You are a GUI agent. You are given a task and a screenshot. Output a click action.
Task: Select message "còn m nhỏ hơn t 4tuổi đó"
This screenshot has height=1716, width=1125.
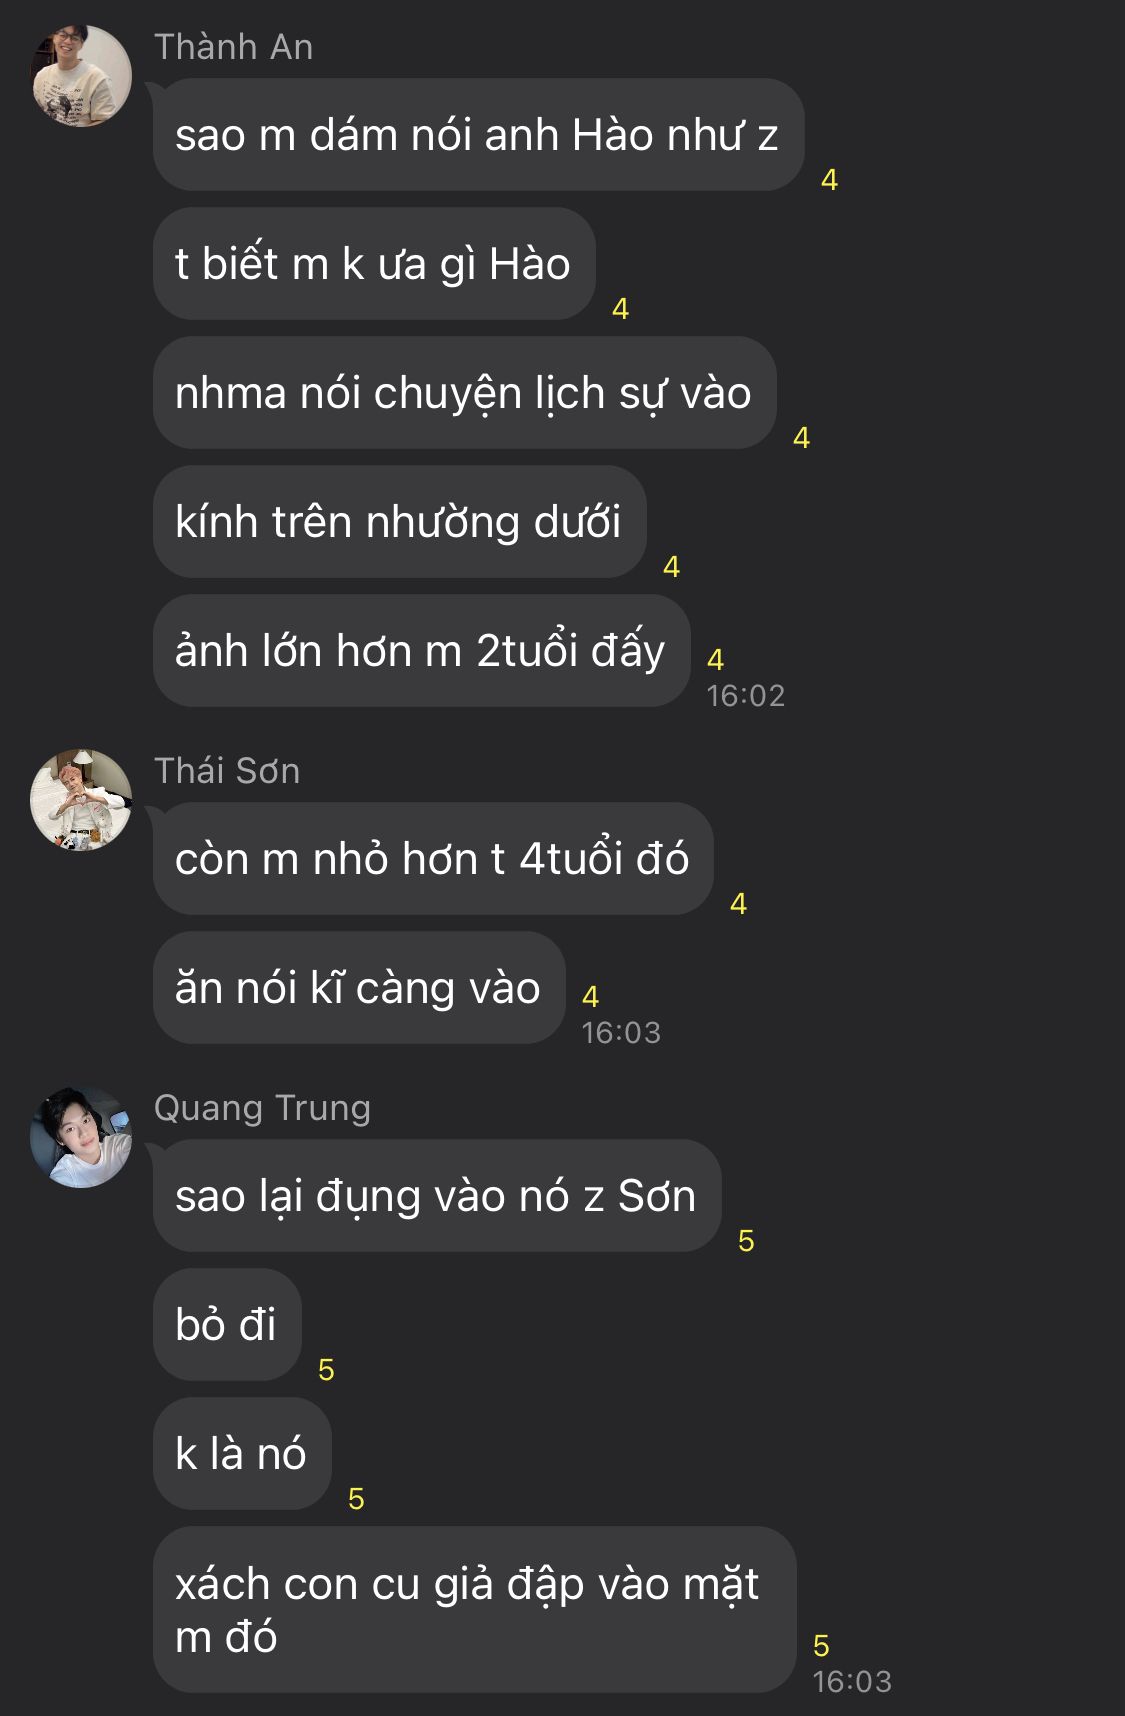tap(433, 859)
